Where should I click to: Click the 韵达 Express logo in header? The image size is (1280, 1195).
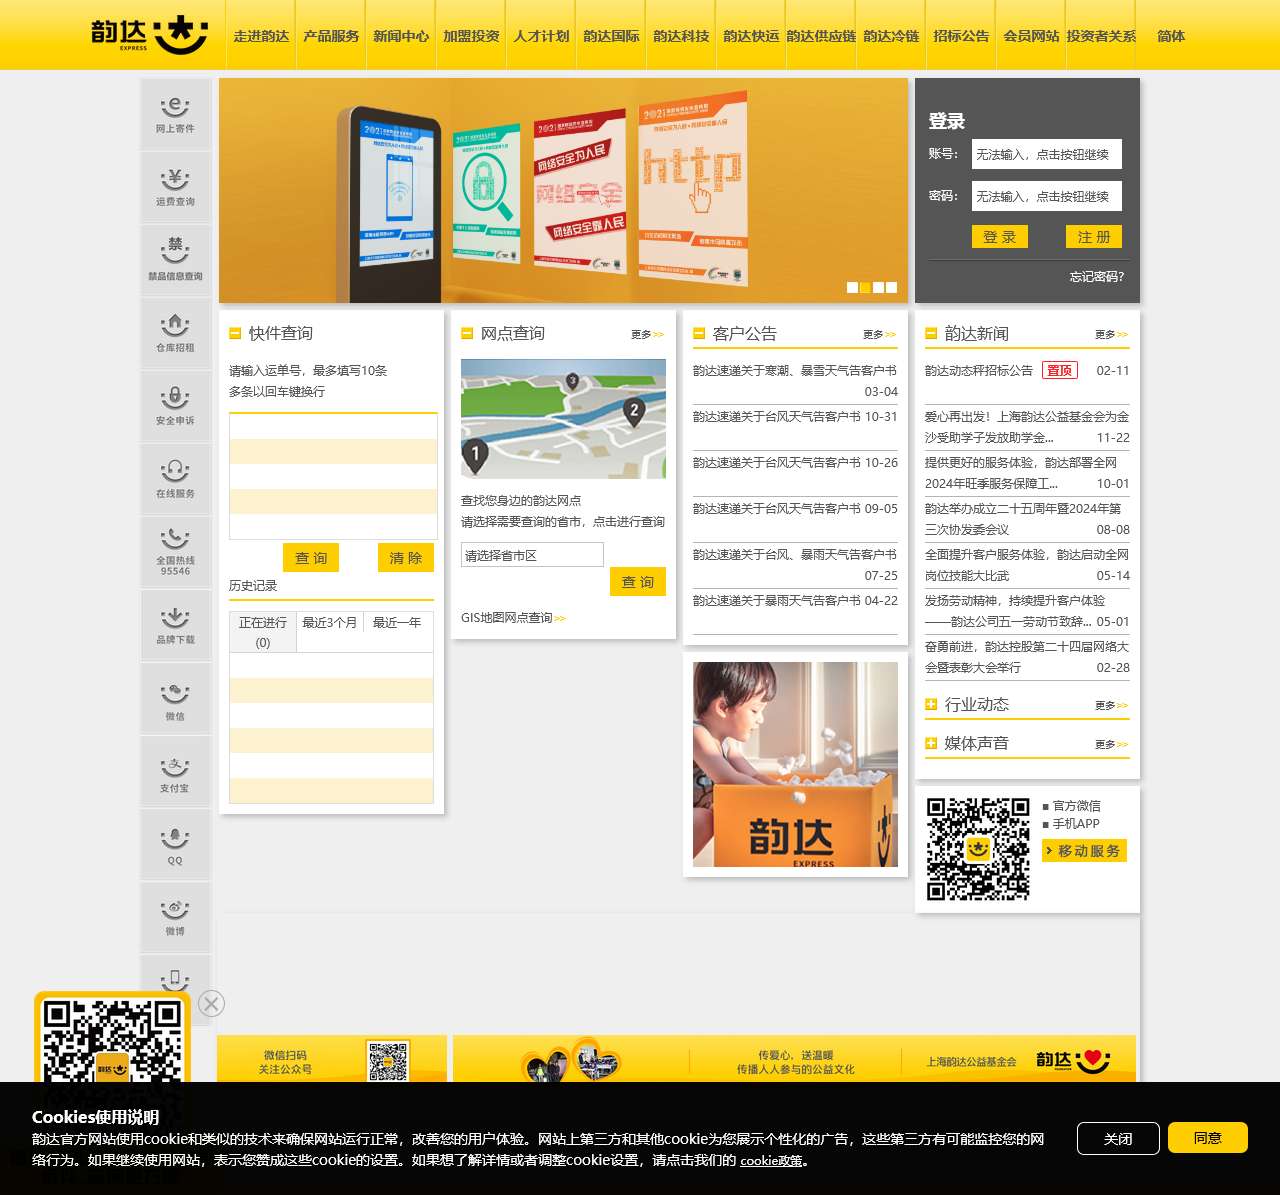tap(149, 34)
